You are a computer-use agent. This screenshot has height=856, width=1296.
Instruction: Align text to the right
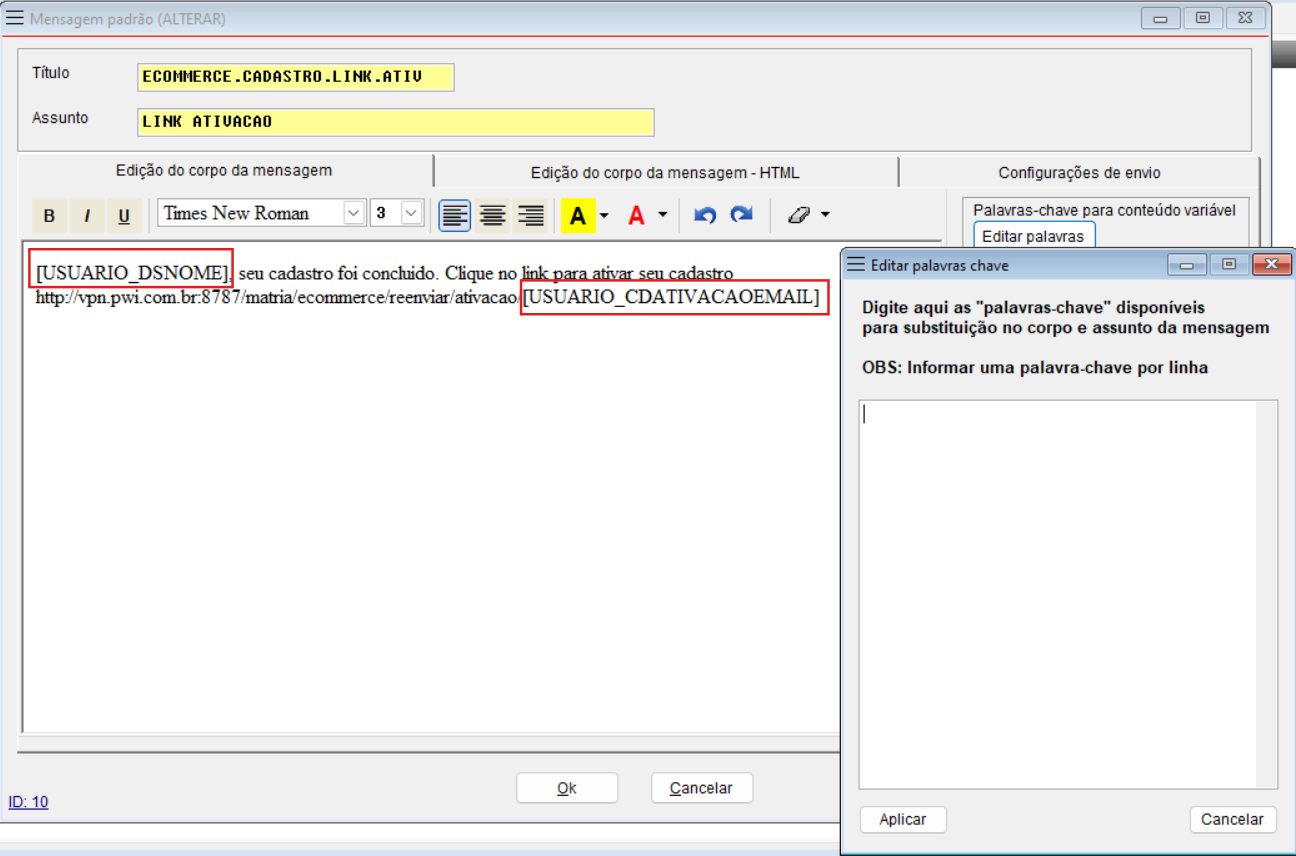[530, 215]
